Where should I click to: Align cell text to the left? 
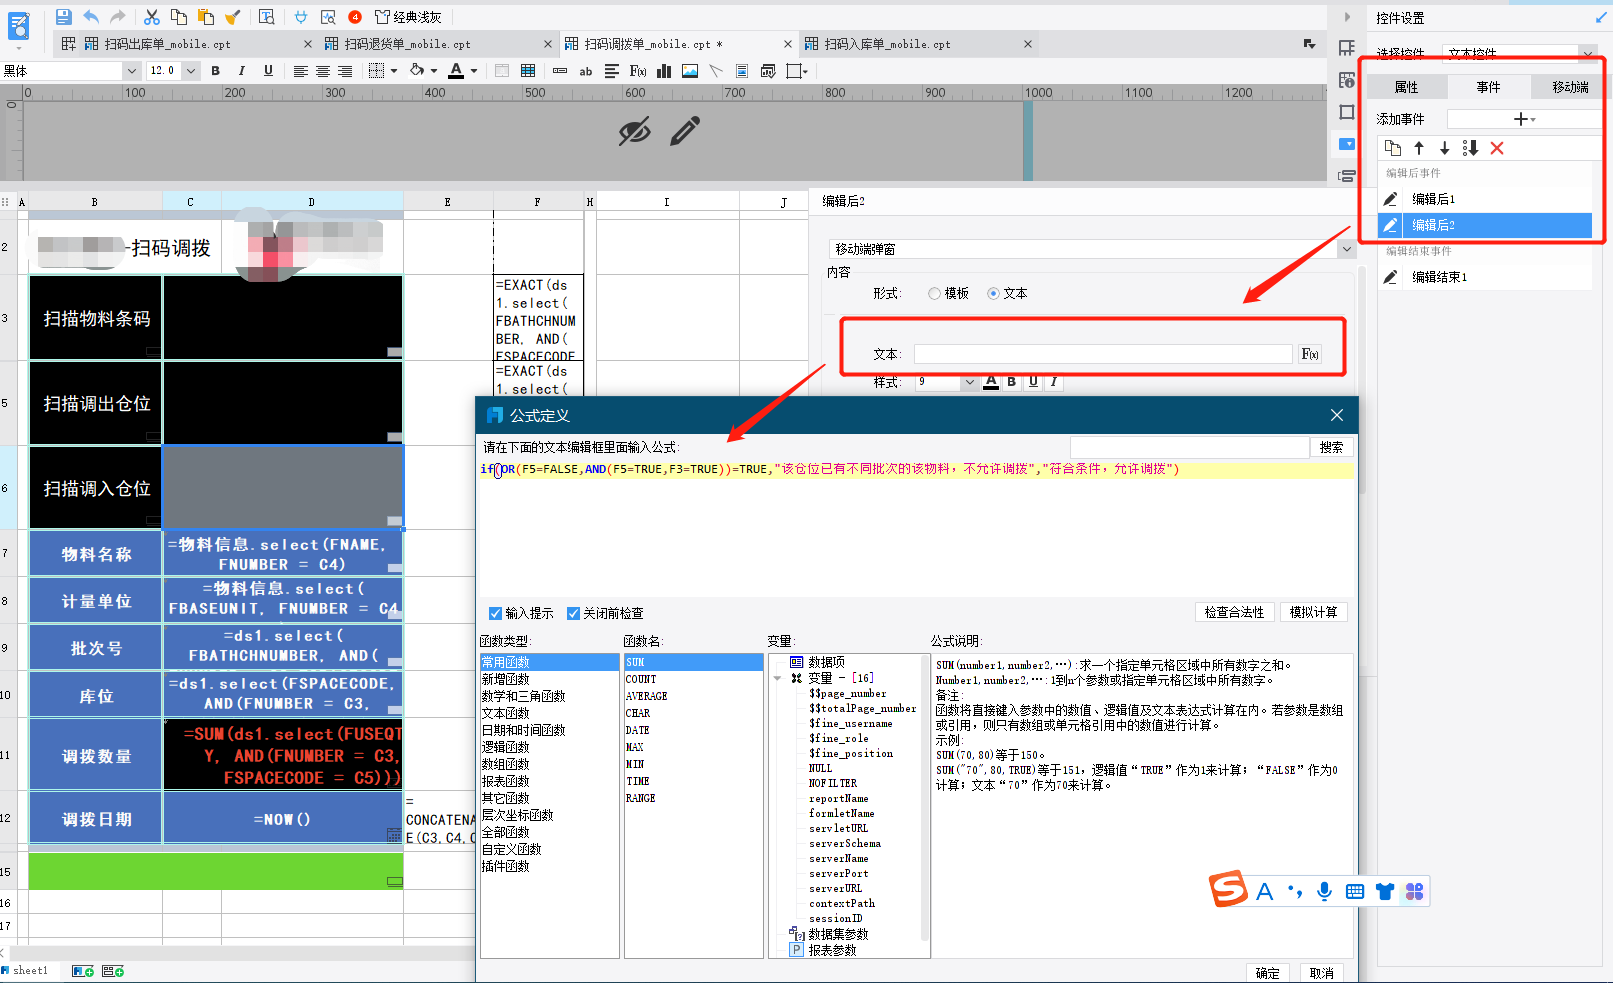click(300, 71)
